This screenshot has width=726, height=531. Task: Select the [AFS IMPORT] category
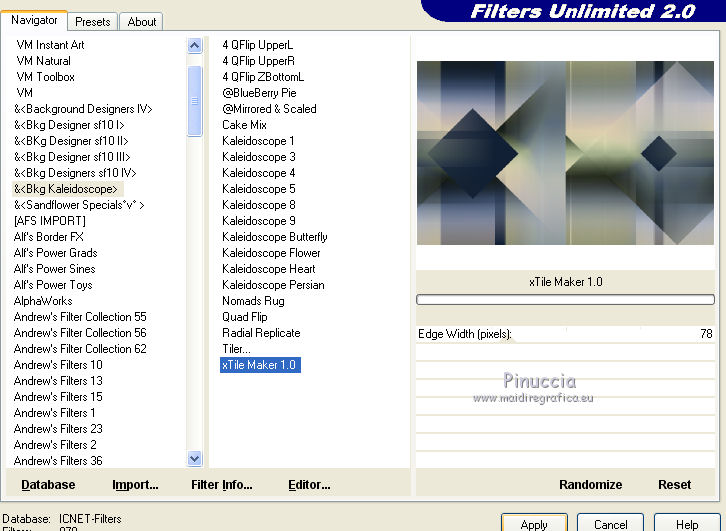coord(50,221)
